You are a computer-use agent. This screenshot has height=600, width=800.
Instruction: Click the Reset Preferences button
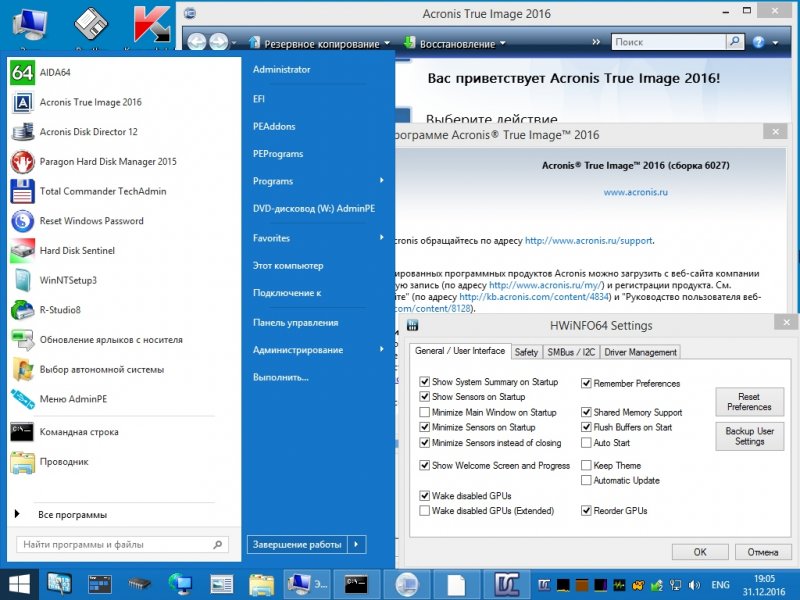pos(749,402)
